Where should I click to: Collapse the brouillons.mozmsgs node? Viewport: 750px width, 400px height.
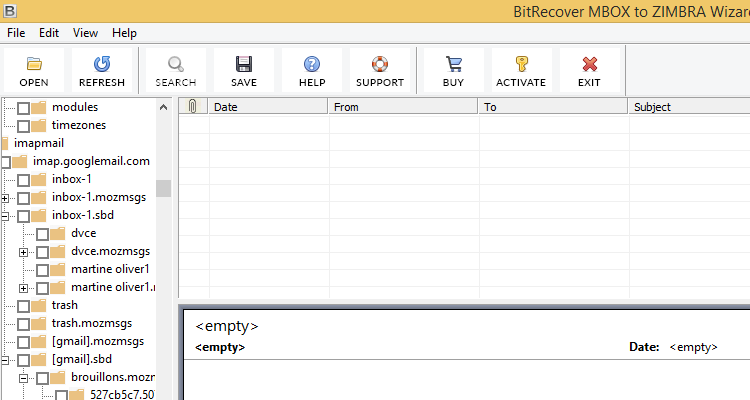(23, 378)
